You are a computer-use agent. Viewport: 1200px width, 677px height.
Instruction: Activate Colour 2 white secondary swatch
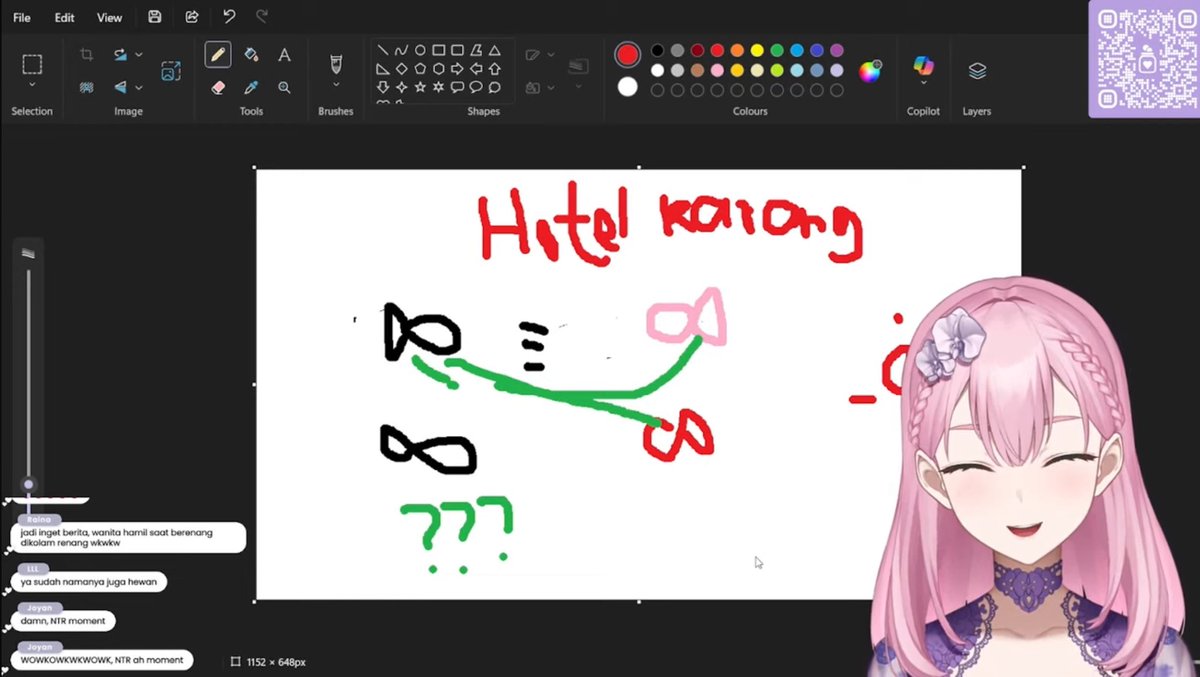tap(627, 87)
